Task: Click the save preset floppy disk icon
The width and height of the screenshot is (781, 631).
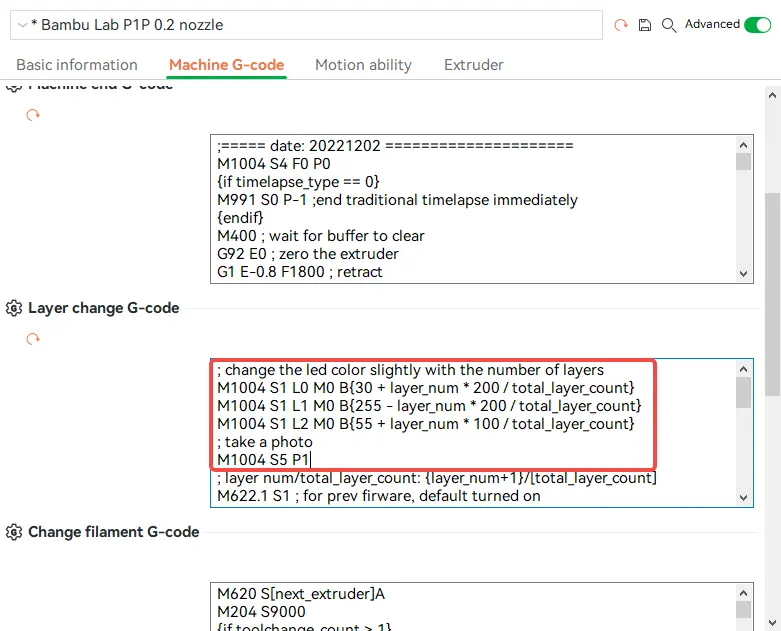Action: point(645,24)
